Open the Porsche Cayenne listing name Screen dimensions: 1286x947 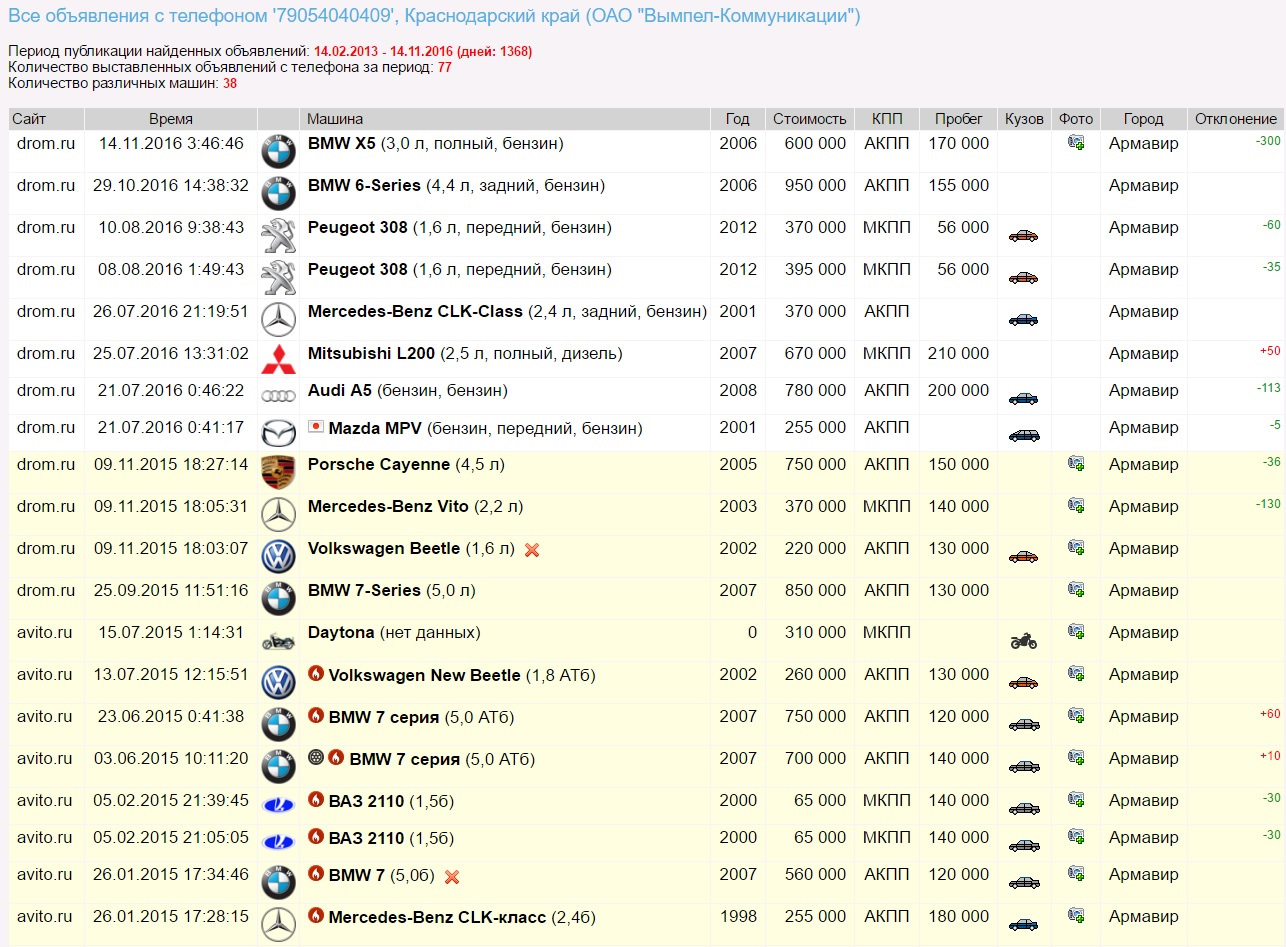coord(379,465)
